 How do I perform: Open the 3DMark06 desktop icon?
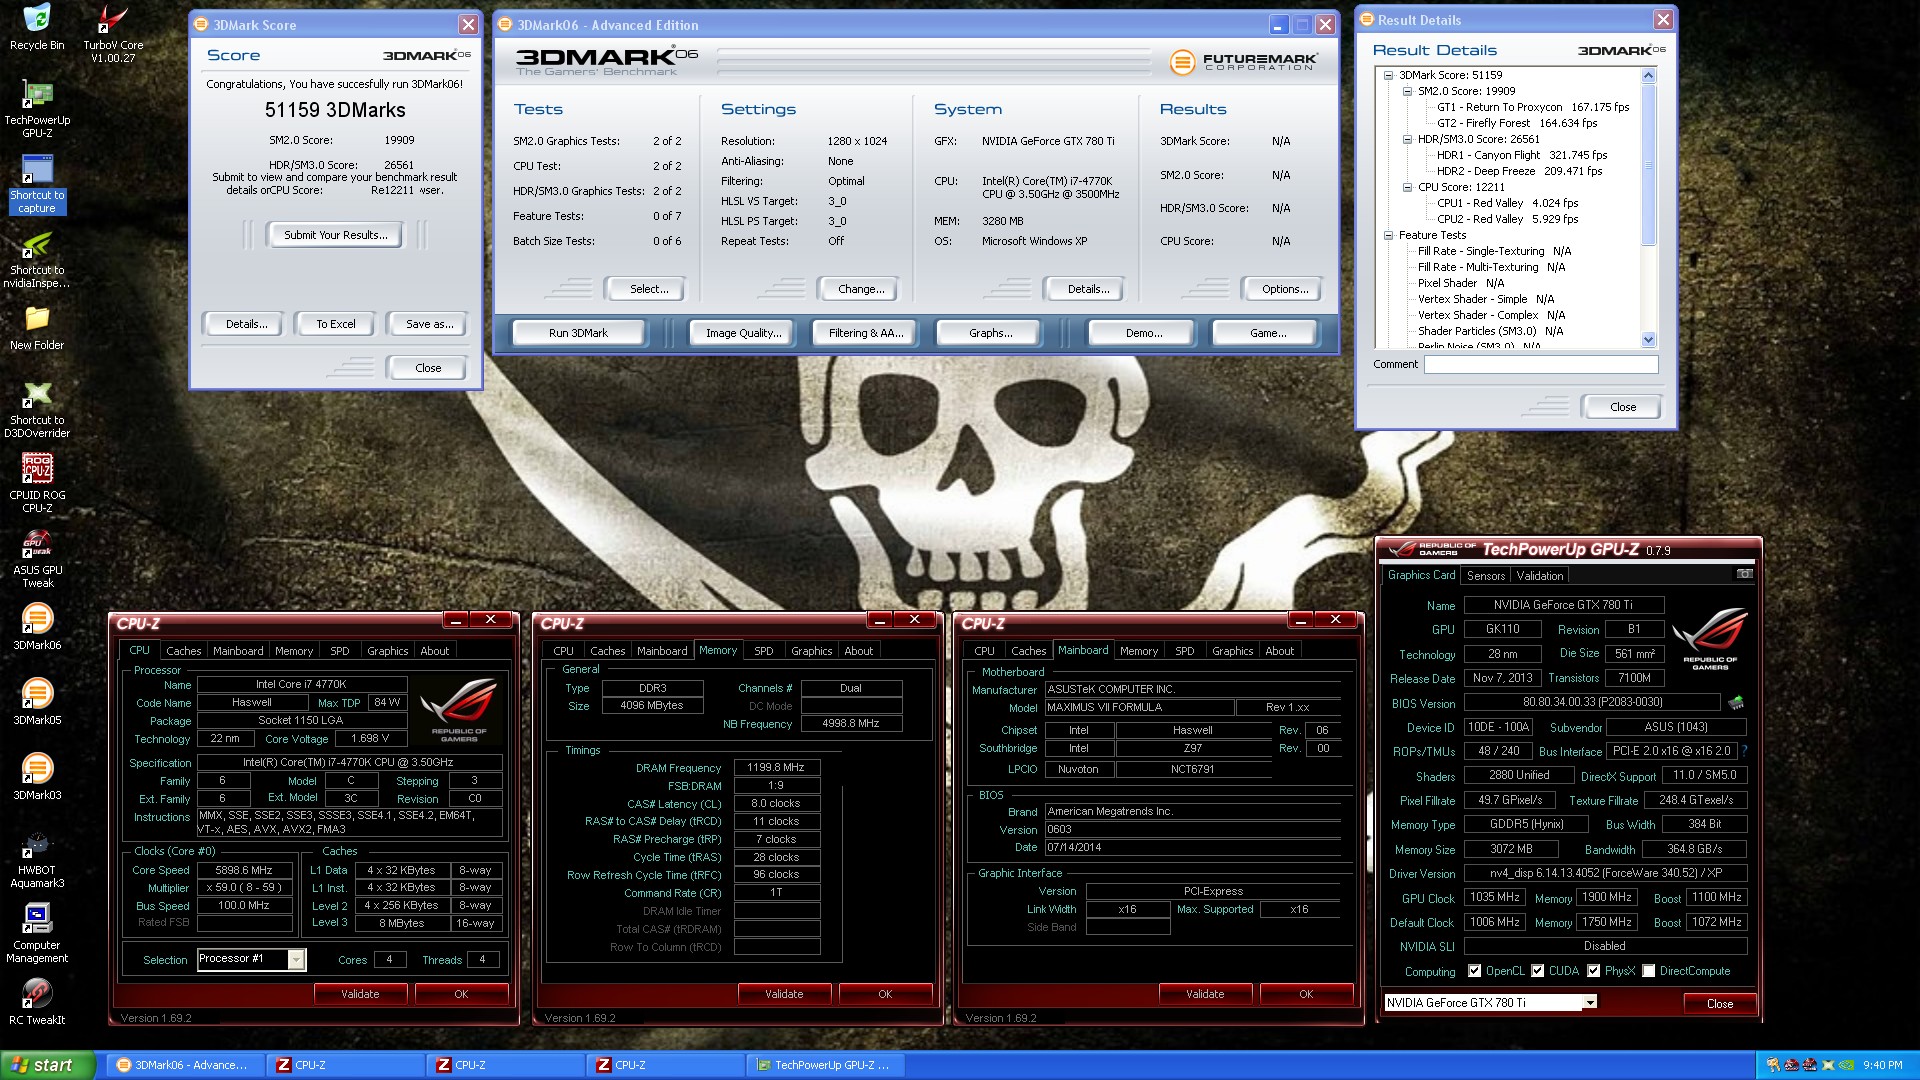pos(37,627)
